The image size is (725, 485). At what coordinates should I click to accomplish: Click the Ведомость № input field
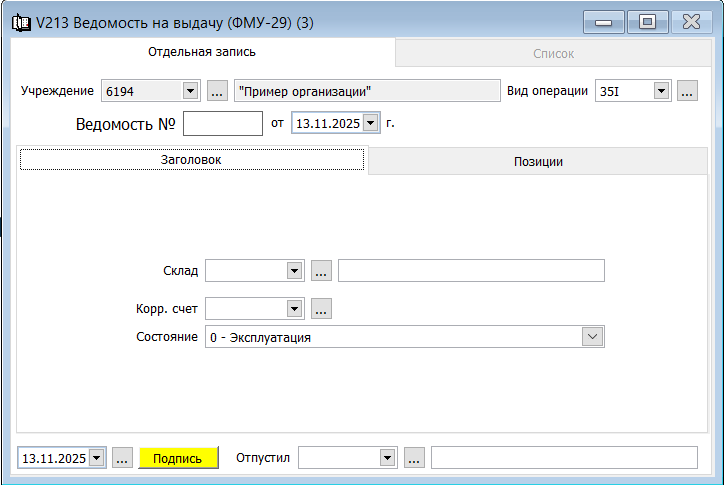(x=223, y=124)
